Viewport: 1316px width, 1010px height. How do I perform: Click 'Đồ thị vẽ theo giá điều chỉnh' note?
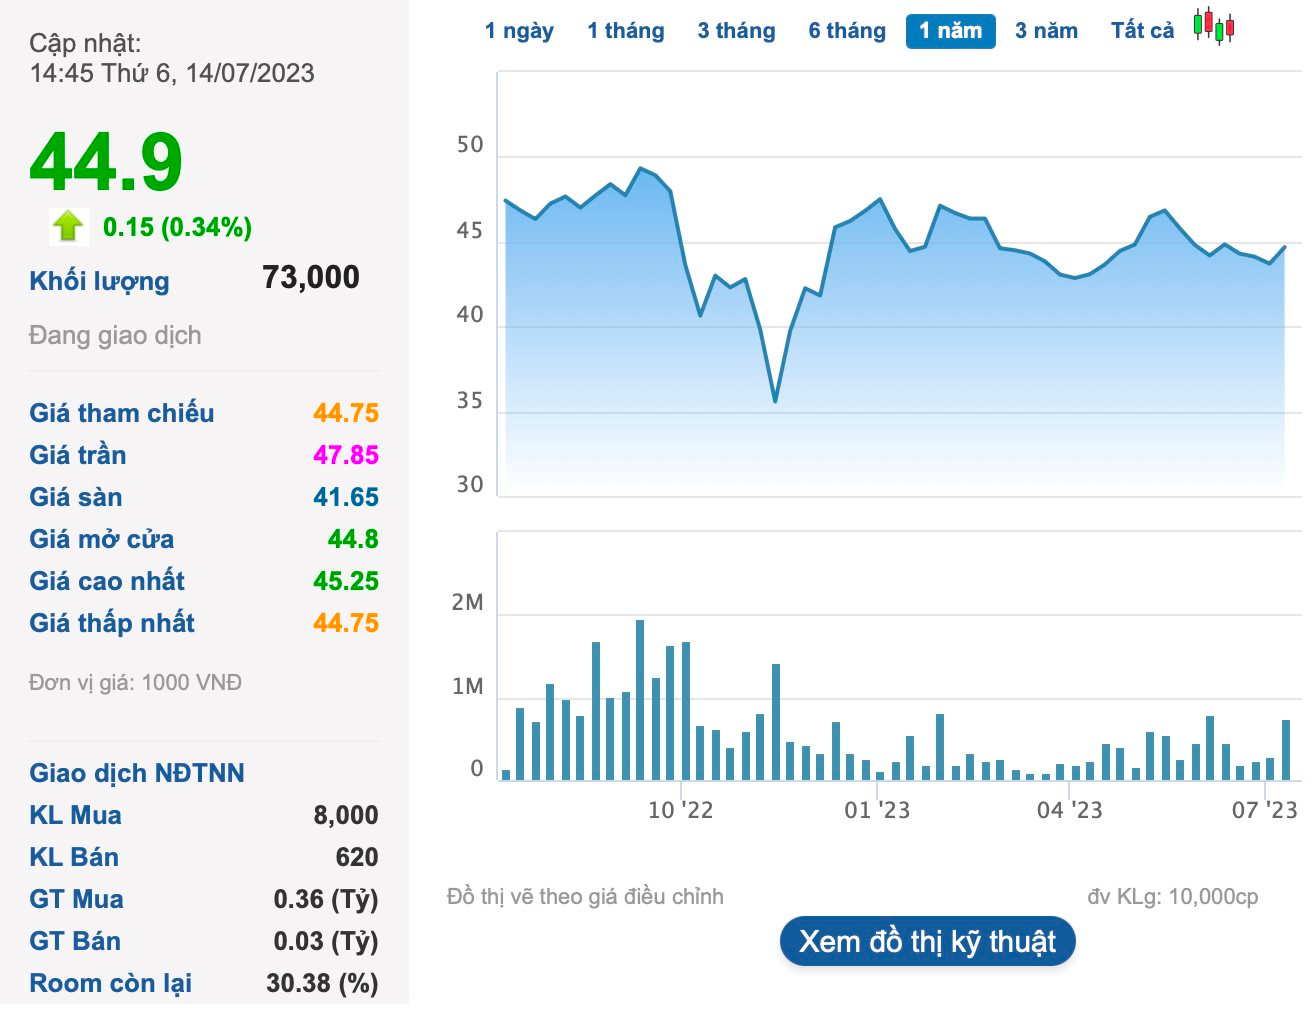(x=585, y=896)
